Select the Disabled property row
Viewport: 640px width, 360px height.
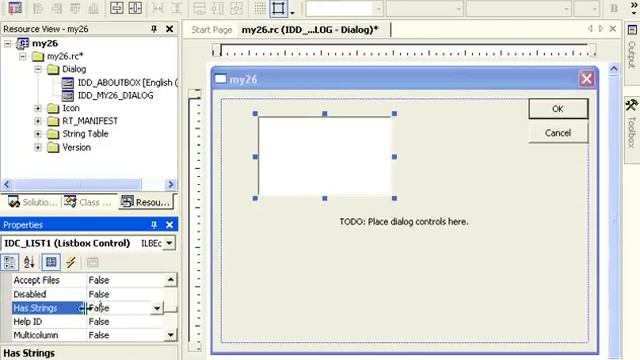(88, 294)
